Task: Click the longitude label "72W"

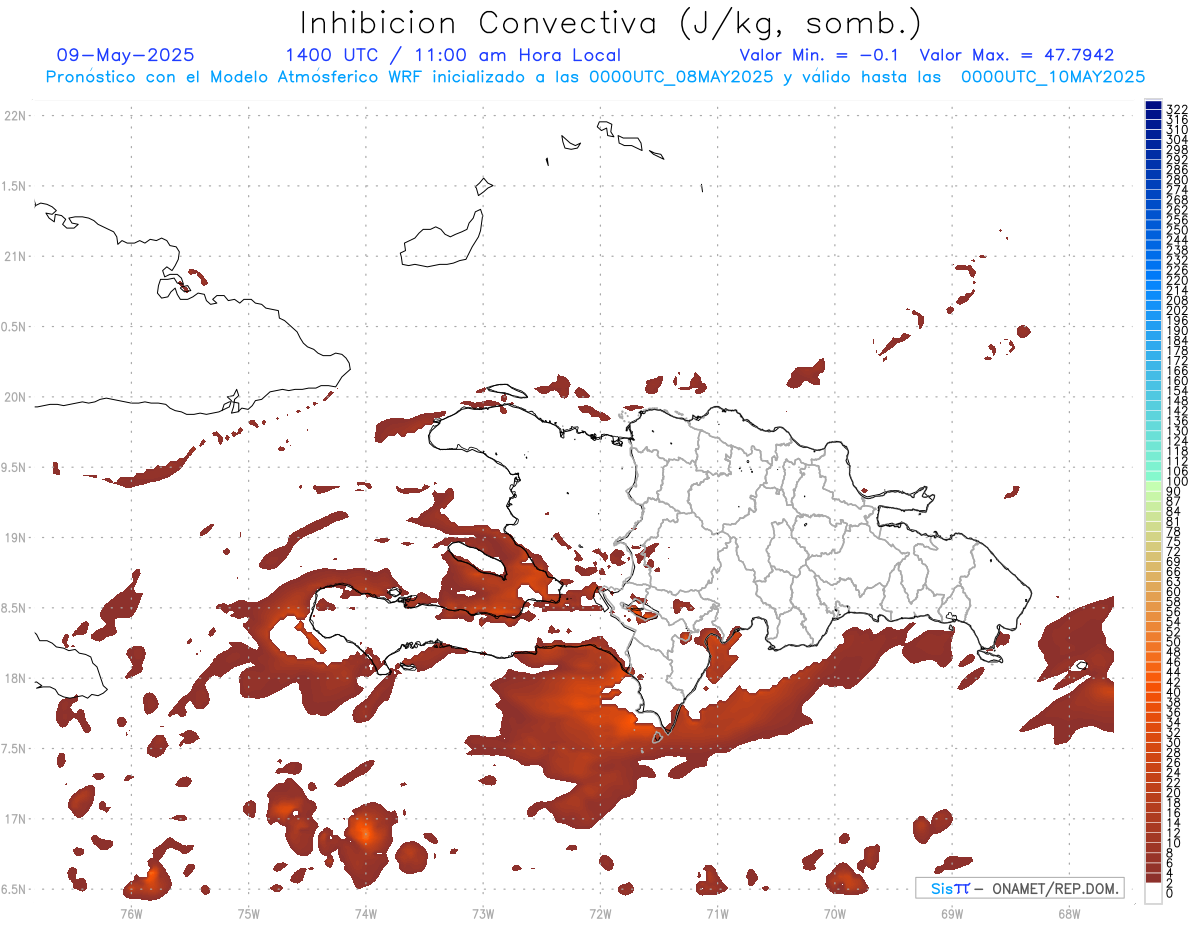Action: [600, 913]
